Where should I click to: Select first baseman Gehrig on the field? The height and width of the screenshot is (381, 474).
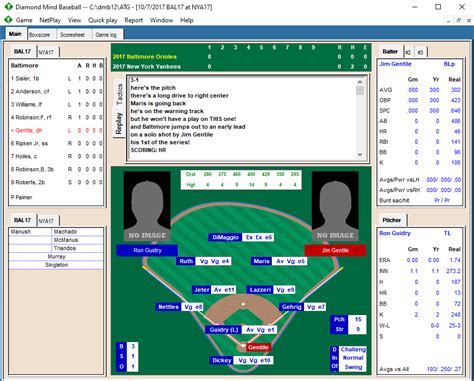303,307
